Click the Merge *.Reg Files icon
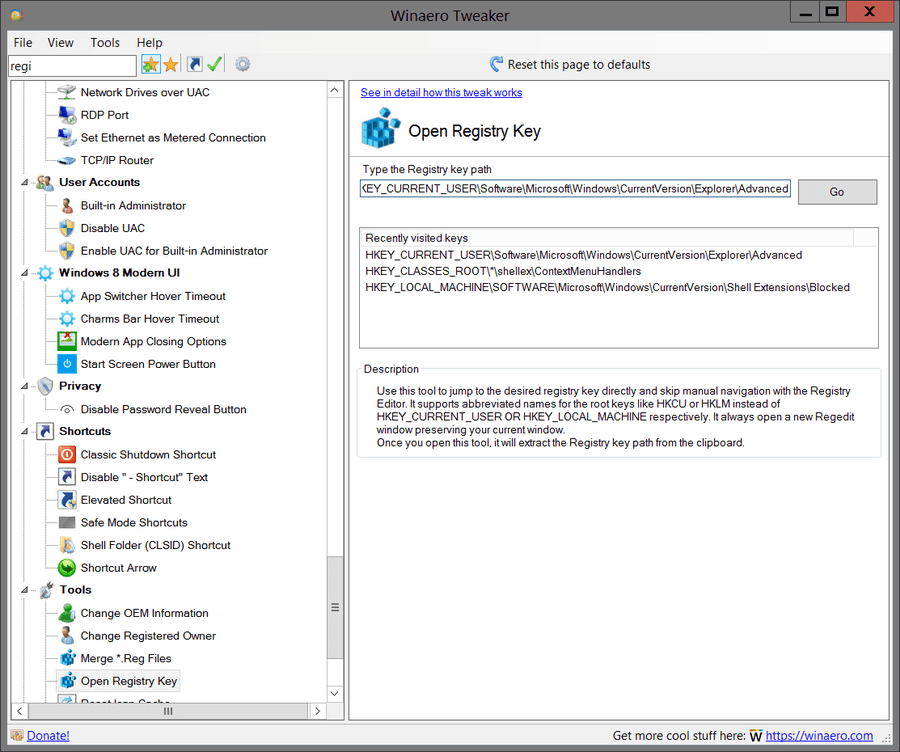900x752 pixels. click(x=67, y=658)
